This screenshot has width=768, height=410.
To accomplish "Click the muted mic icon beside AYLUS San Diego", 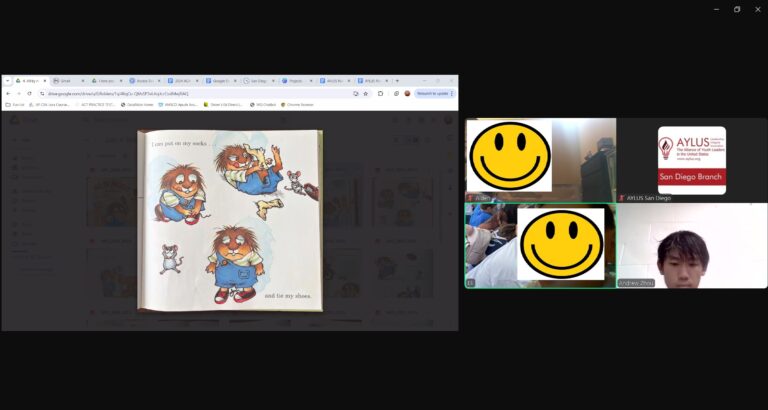I will pyautogui.click(x=622, y=198).
